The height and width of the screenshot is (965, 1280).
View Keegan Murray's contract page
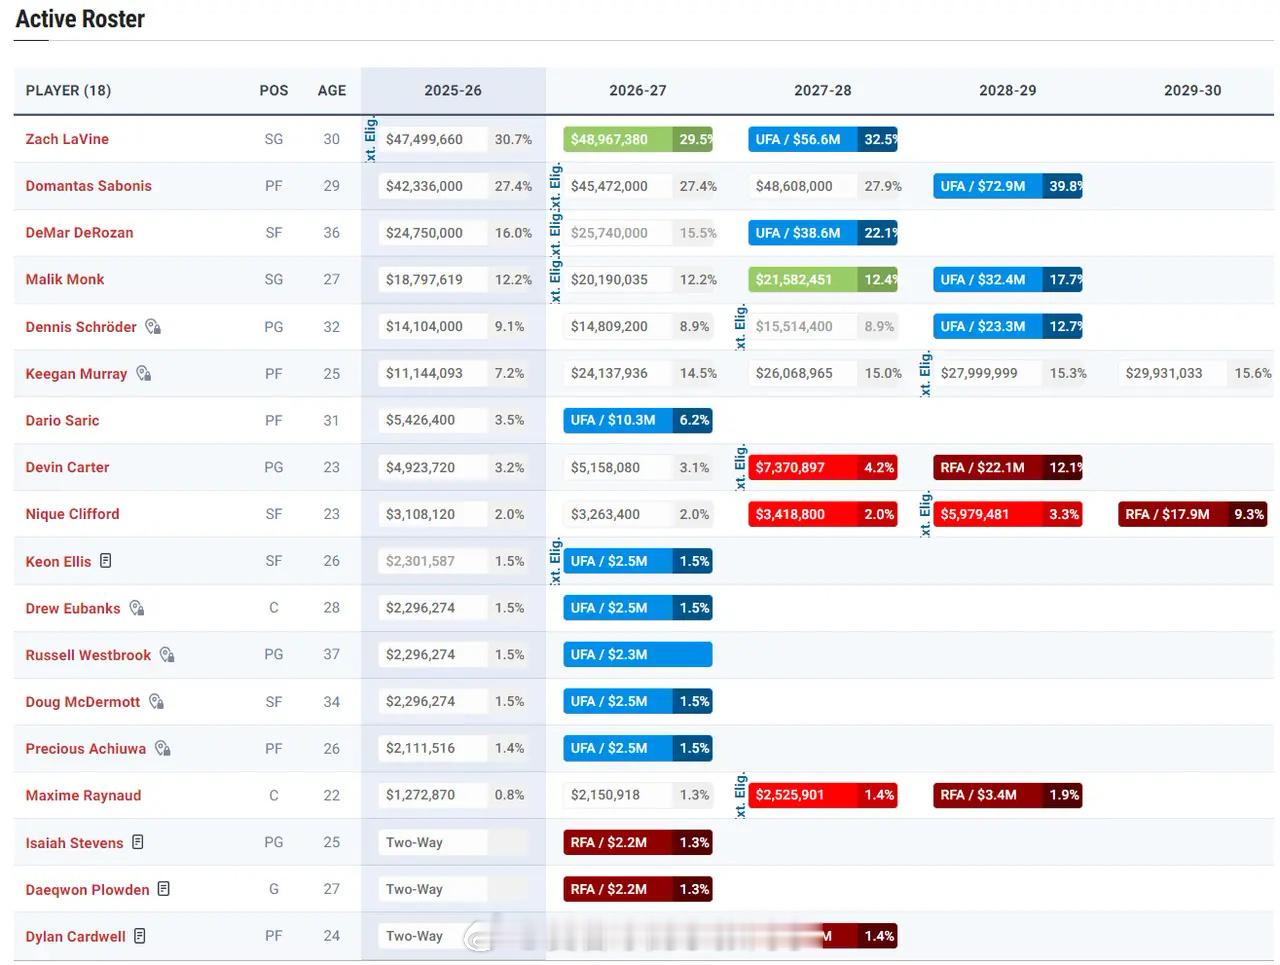point(76,374)
